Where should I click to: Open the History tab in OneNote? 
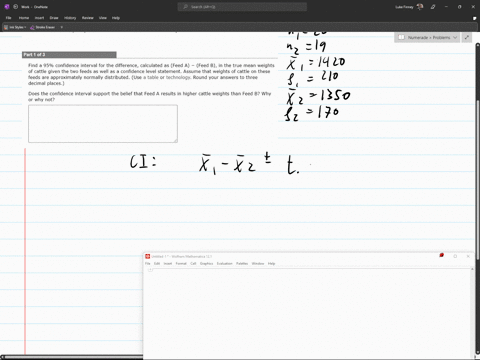pyautogui.click(x=70, y=18)
